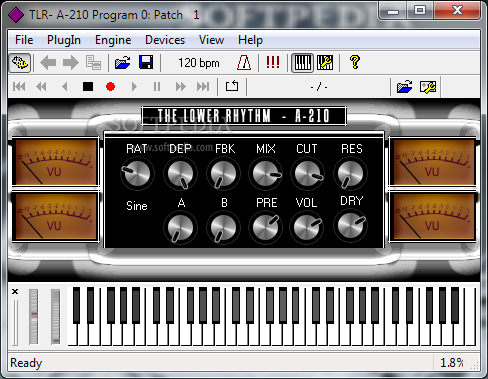
Task: Click the CUT knob
Action: pyautogui.click(x=307, y=174)
